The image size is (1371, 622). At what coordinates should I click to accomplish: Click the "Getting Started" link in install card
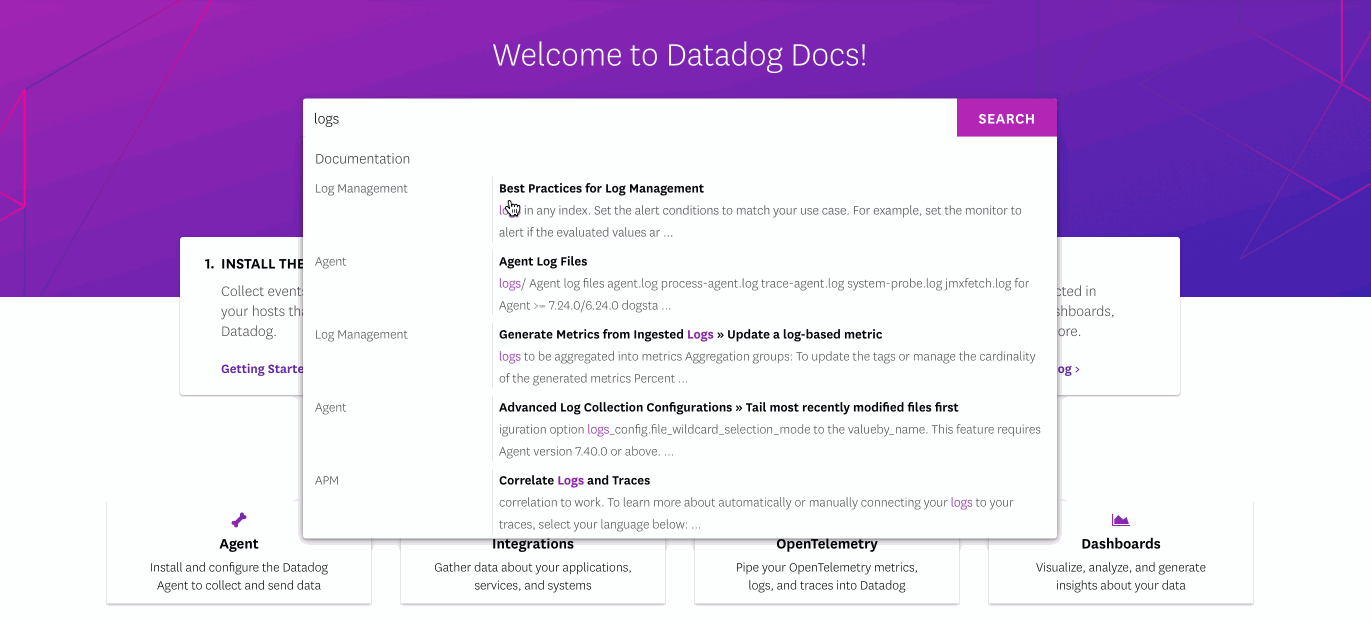coord(262,369)
